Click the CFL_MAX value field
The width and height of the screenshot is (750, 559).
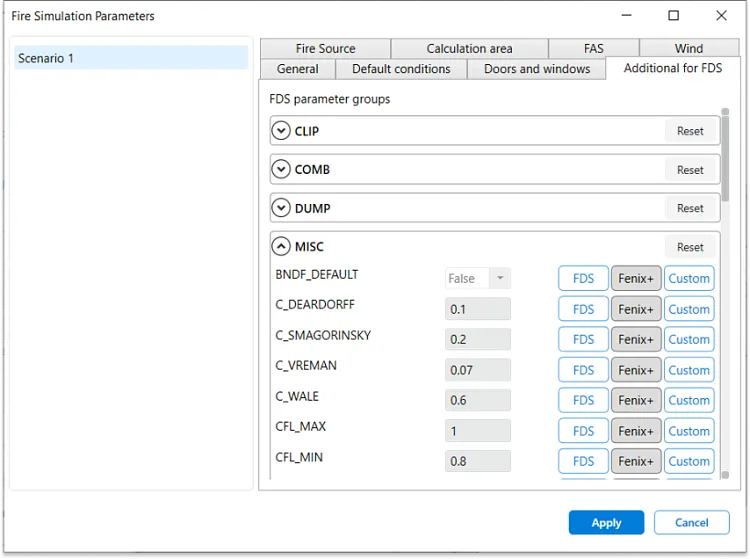pyautogui.click(x=477, y=431)
